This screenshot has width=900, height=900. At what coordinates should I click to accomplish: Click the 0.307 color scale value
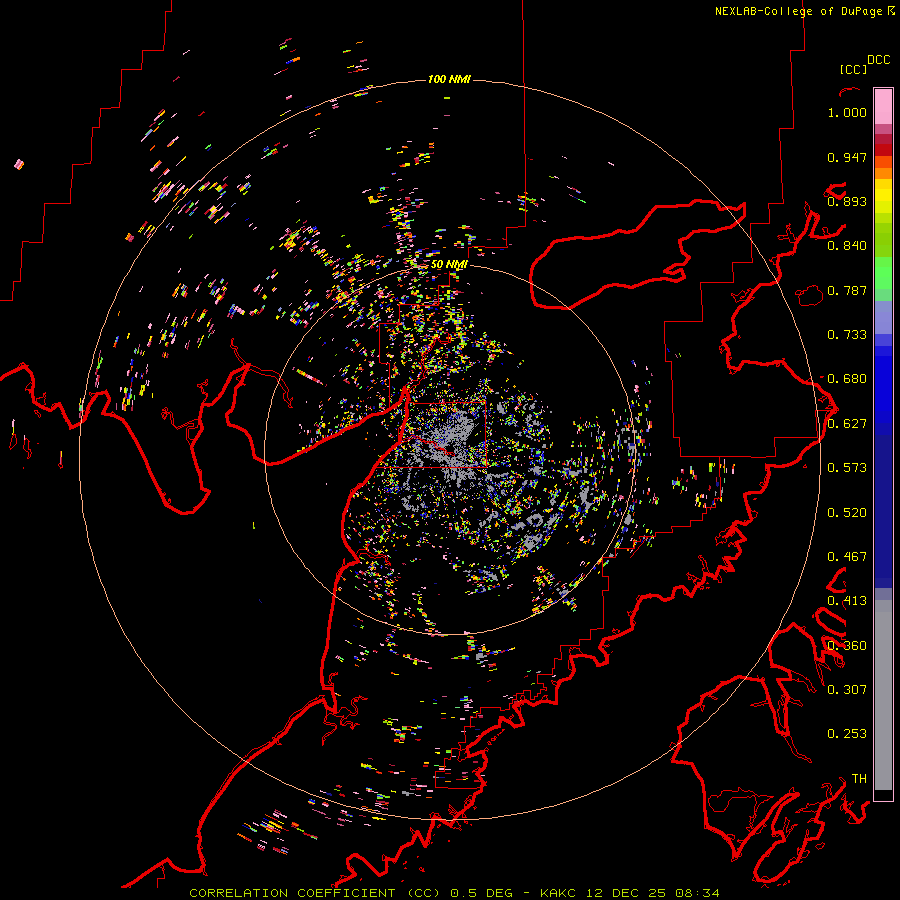click(847, 689)
